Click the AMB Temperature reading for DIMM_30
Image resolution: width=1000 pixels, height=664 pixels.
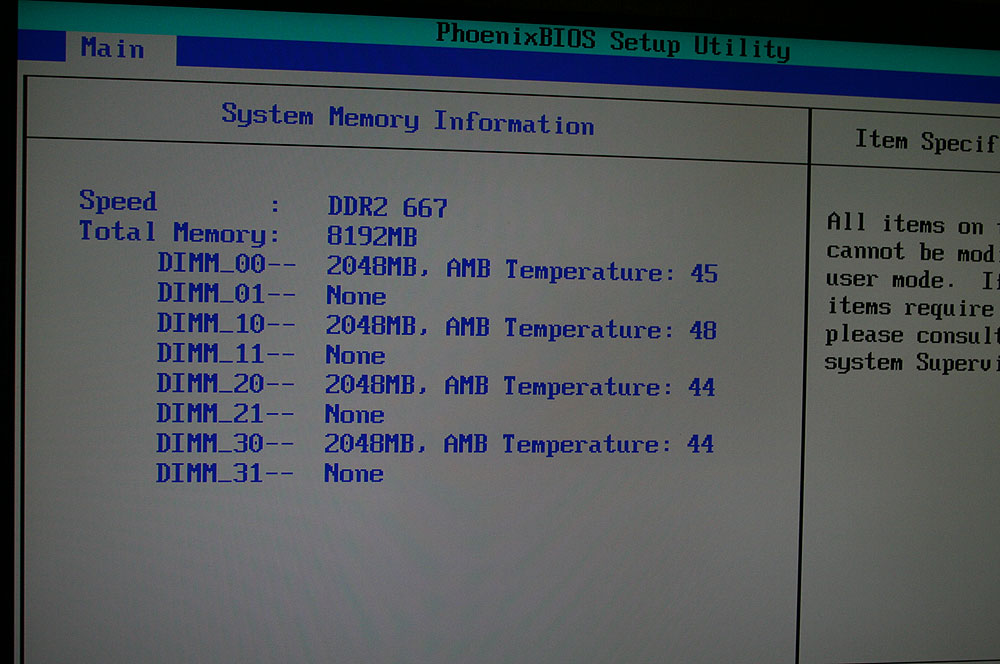(579, 444)
